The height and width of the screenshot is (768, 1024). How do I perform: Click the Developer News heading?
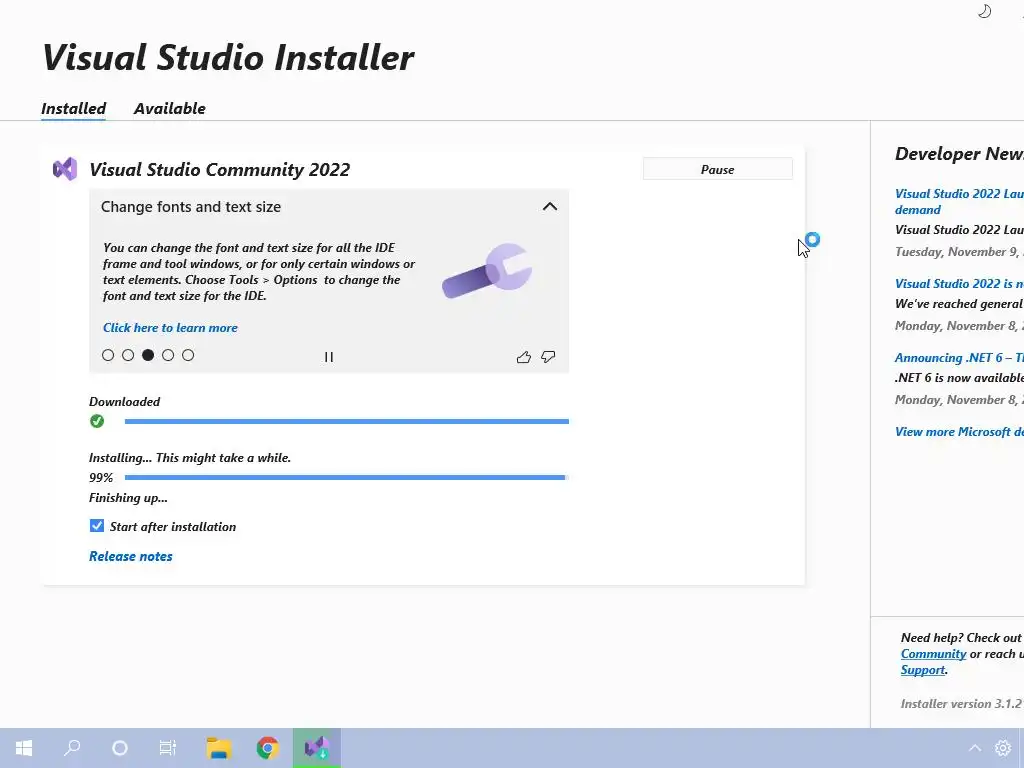click(x=959, y=154)
